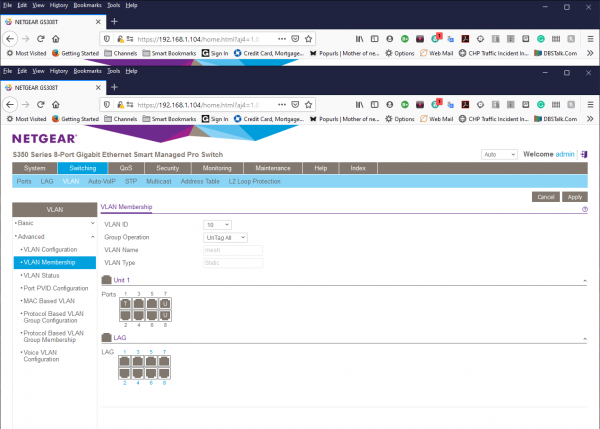The height and width of the screenshot is (429, 600).
Task: Toggle port 2 membership box
Action: tap(126, 315)
